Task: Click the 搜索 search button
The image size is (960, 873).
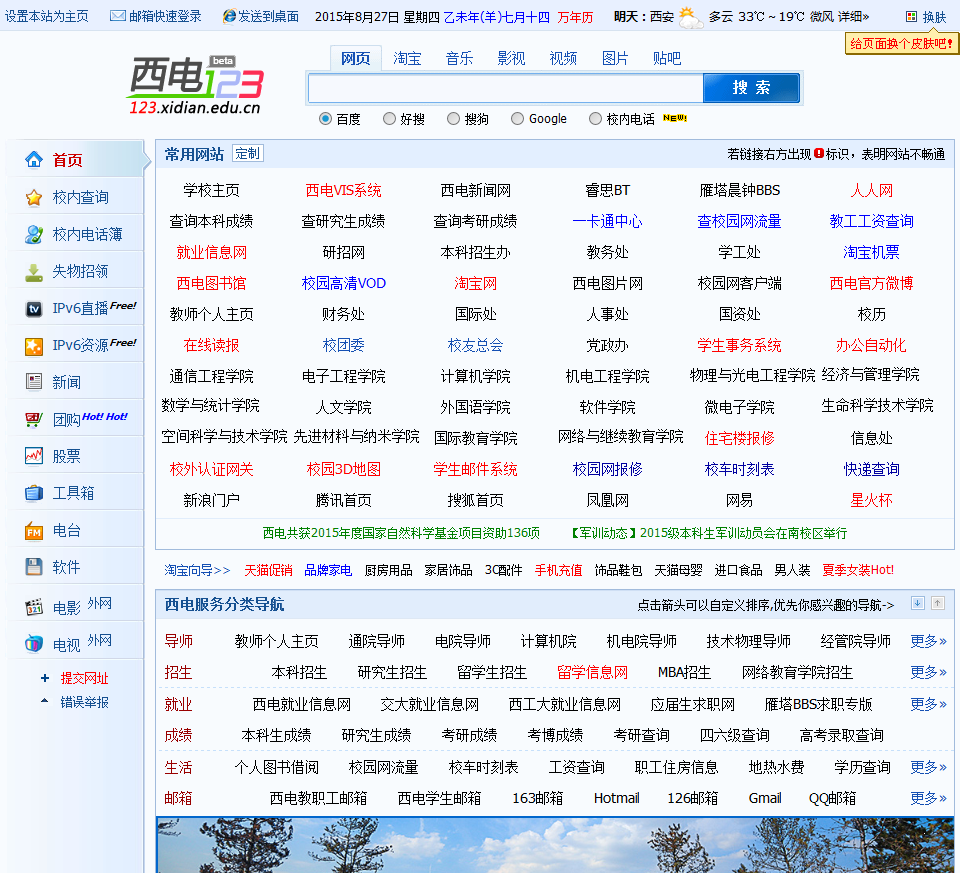Action: tap(751, 88)
